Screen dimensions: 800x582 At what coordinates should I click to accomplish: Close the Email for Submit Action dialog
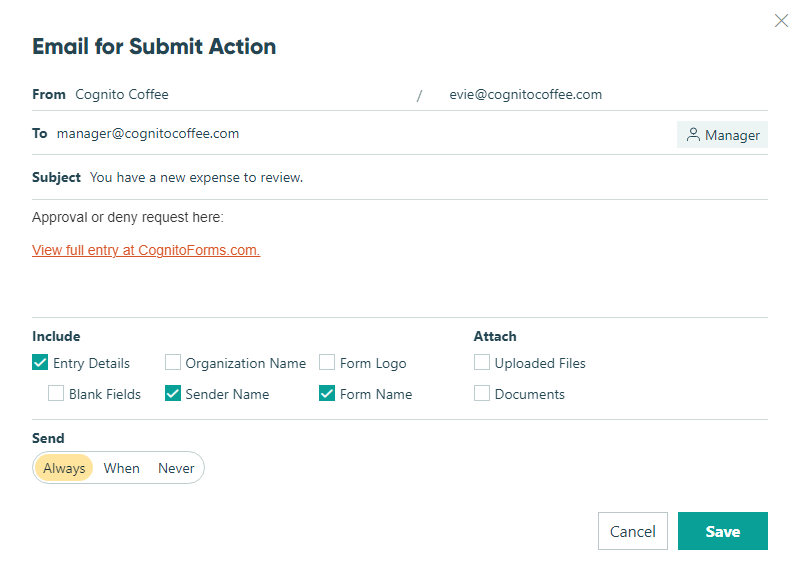[781, 20]
